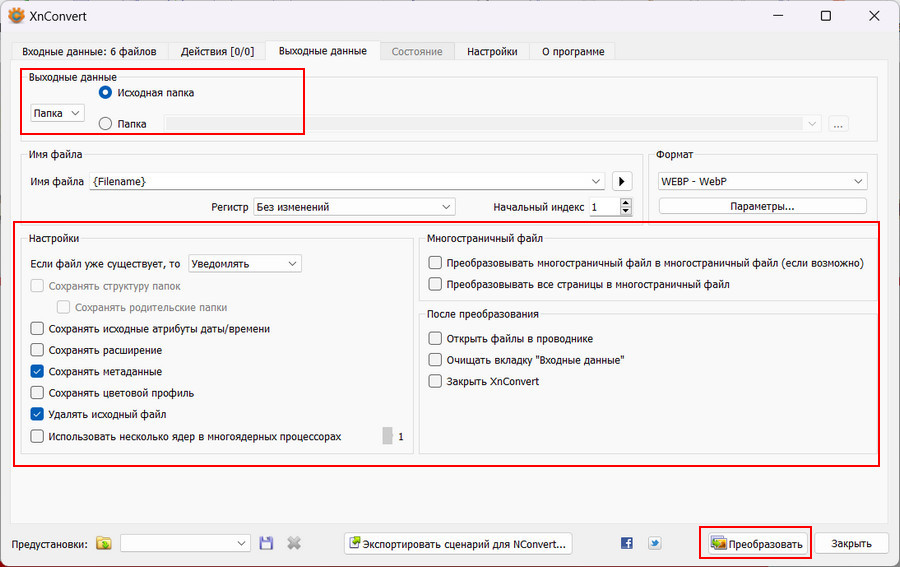Open the Twitter share icon

tap(654, 543)
